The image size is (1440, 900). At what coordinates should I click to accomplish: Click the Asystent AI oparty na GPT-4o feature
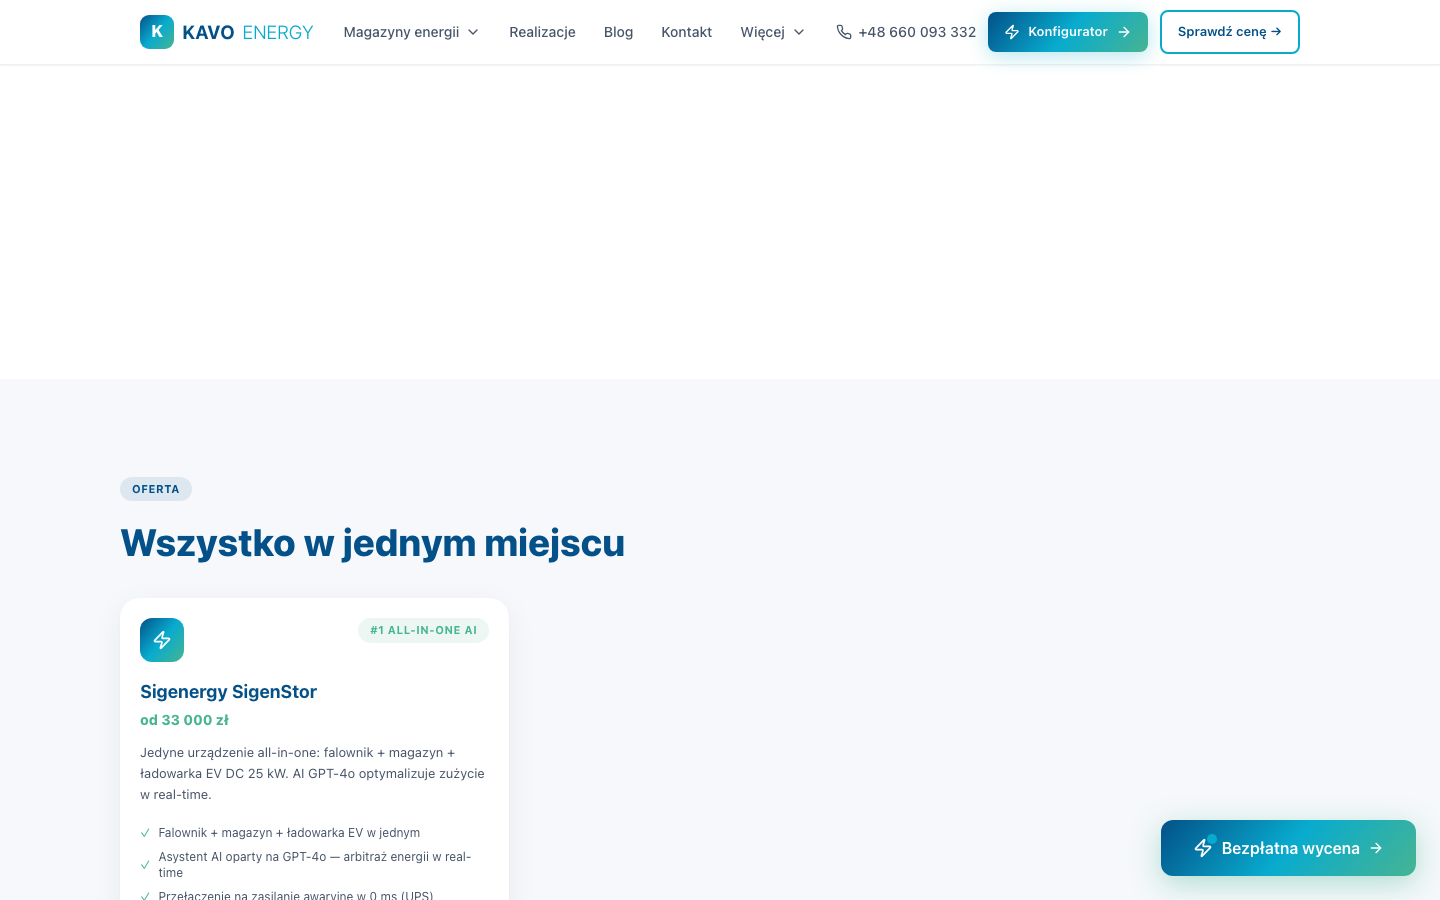click(315, 865)
